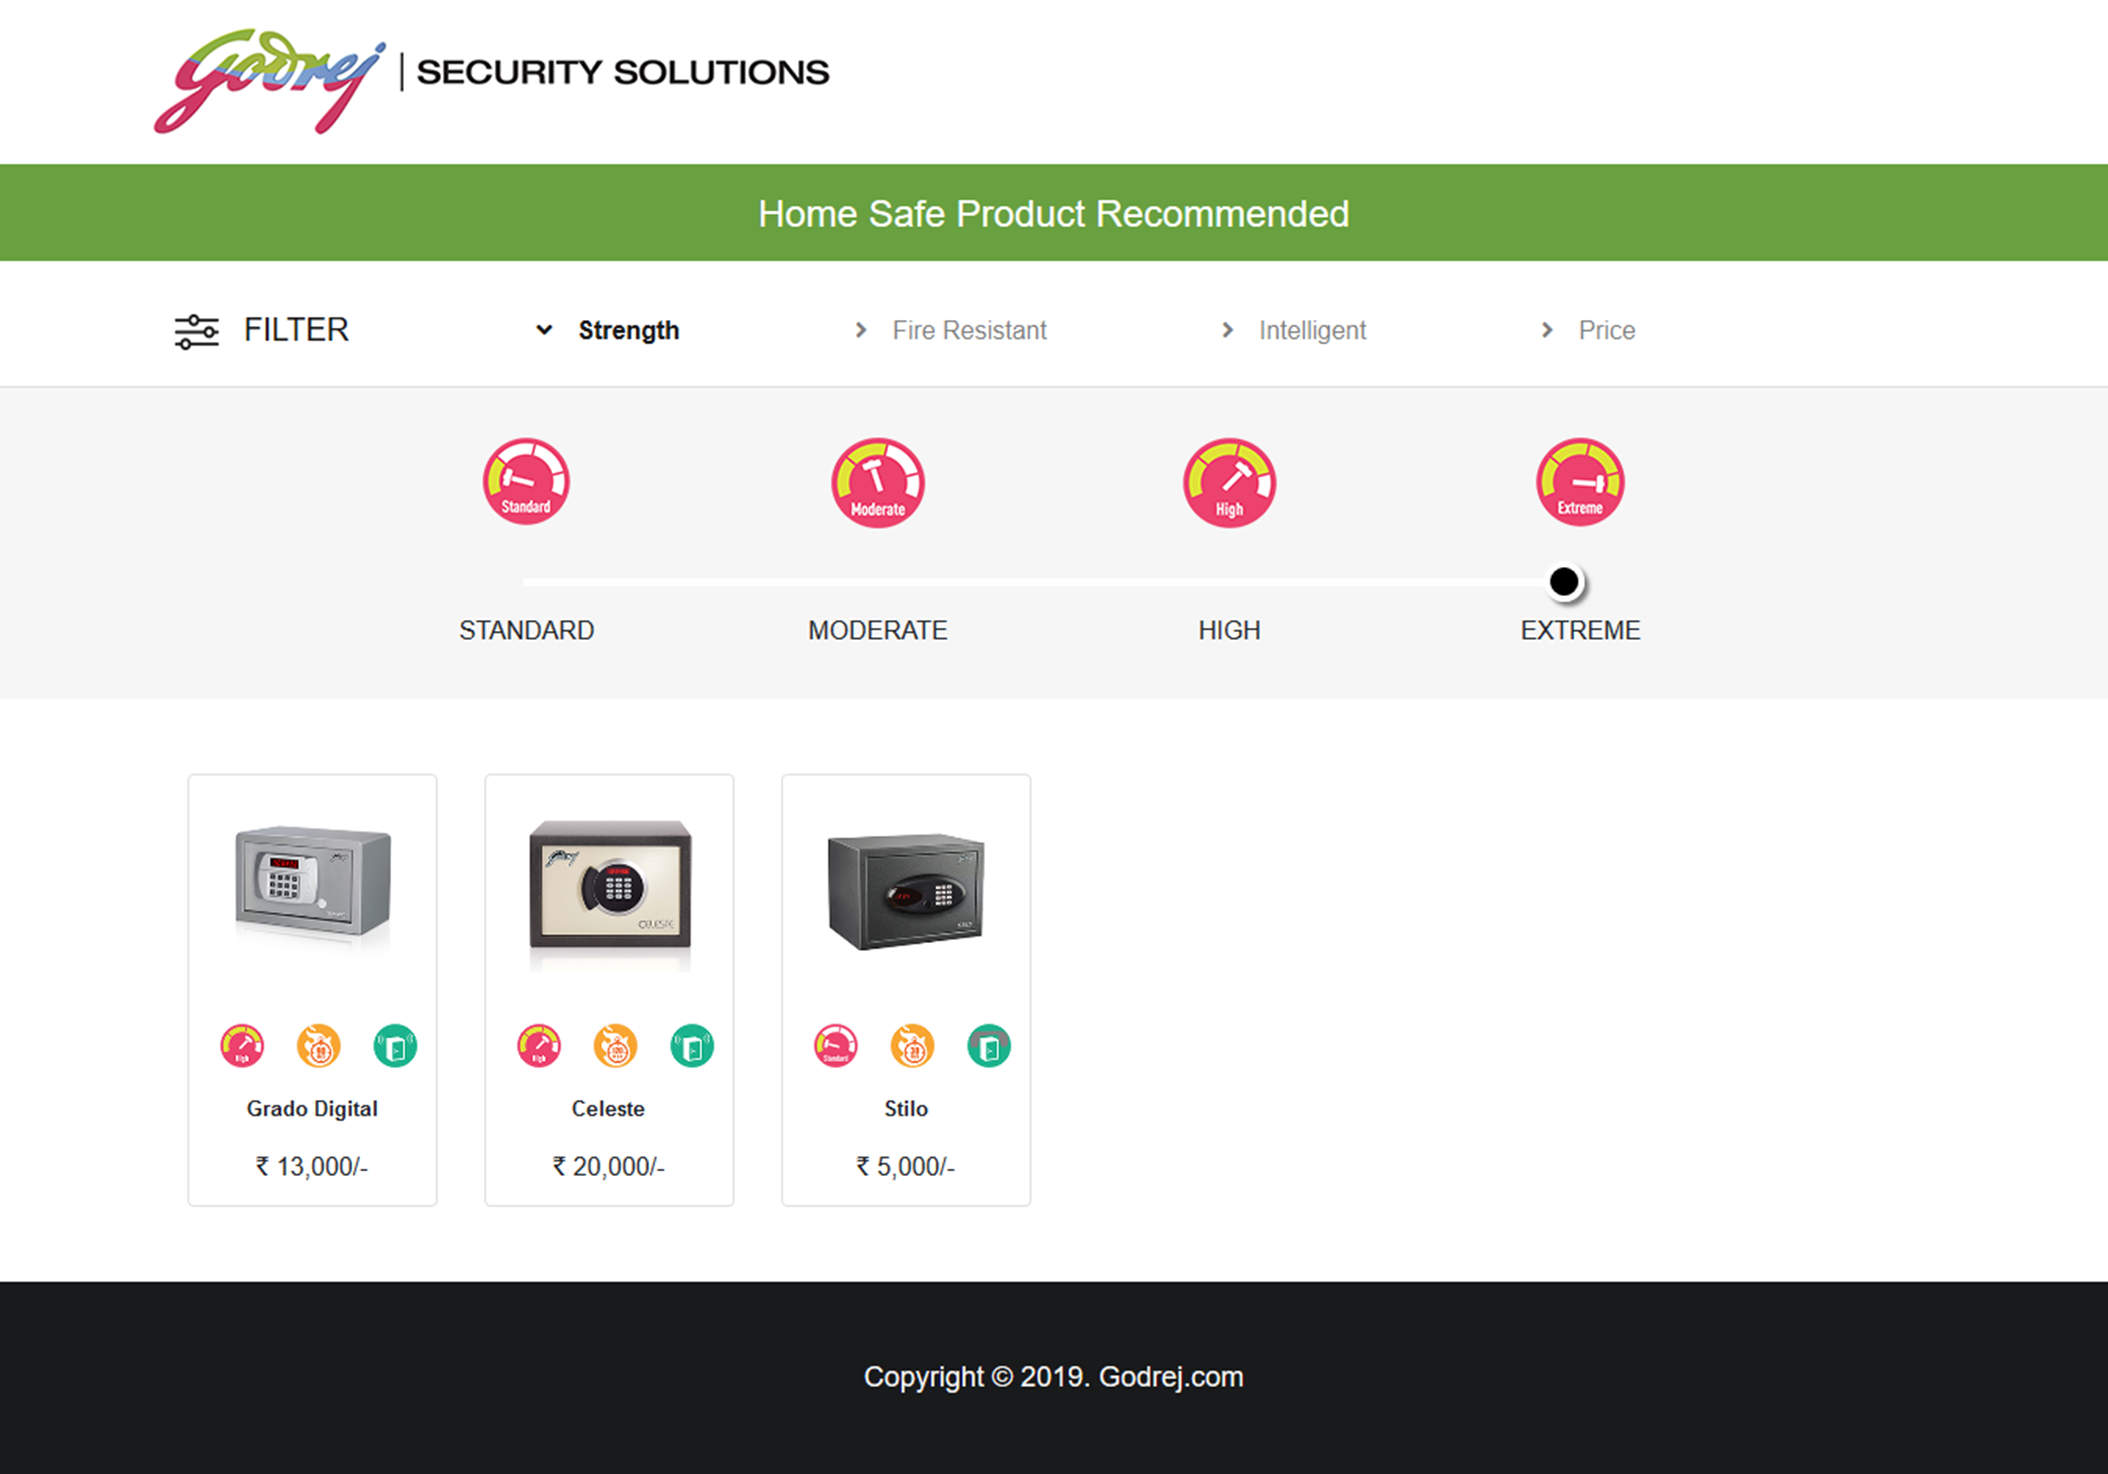The height and width of the screenshot is (1474, 2108).
Task: Click the Celeste product name
Action: (x=608, y=1108)
